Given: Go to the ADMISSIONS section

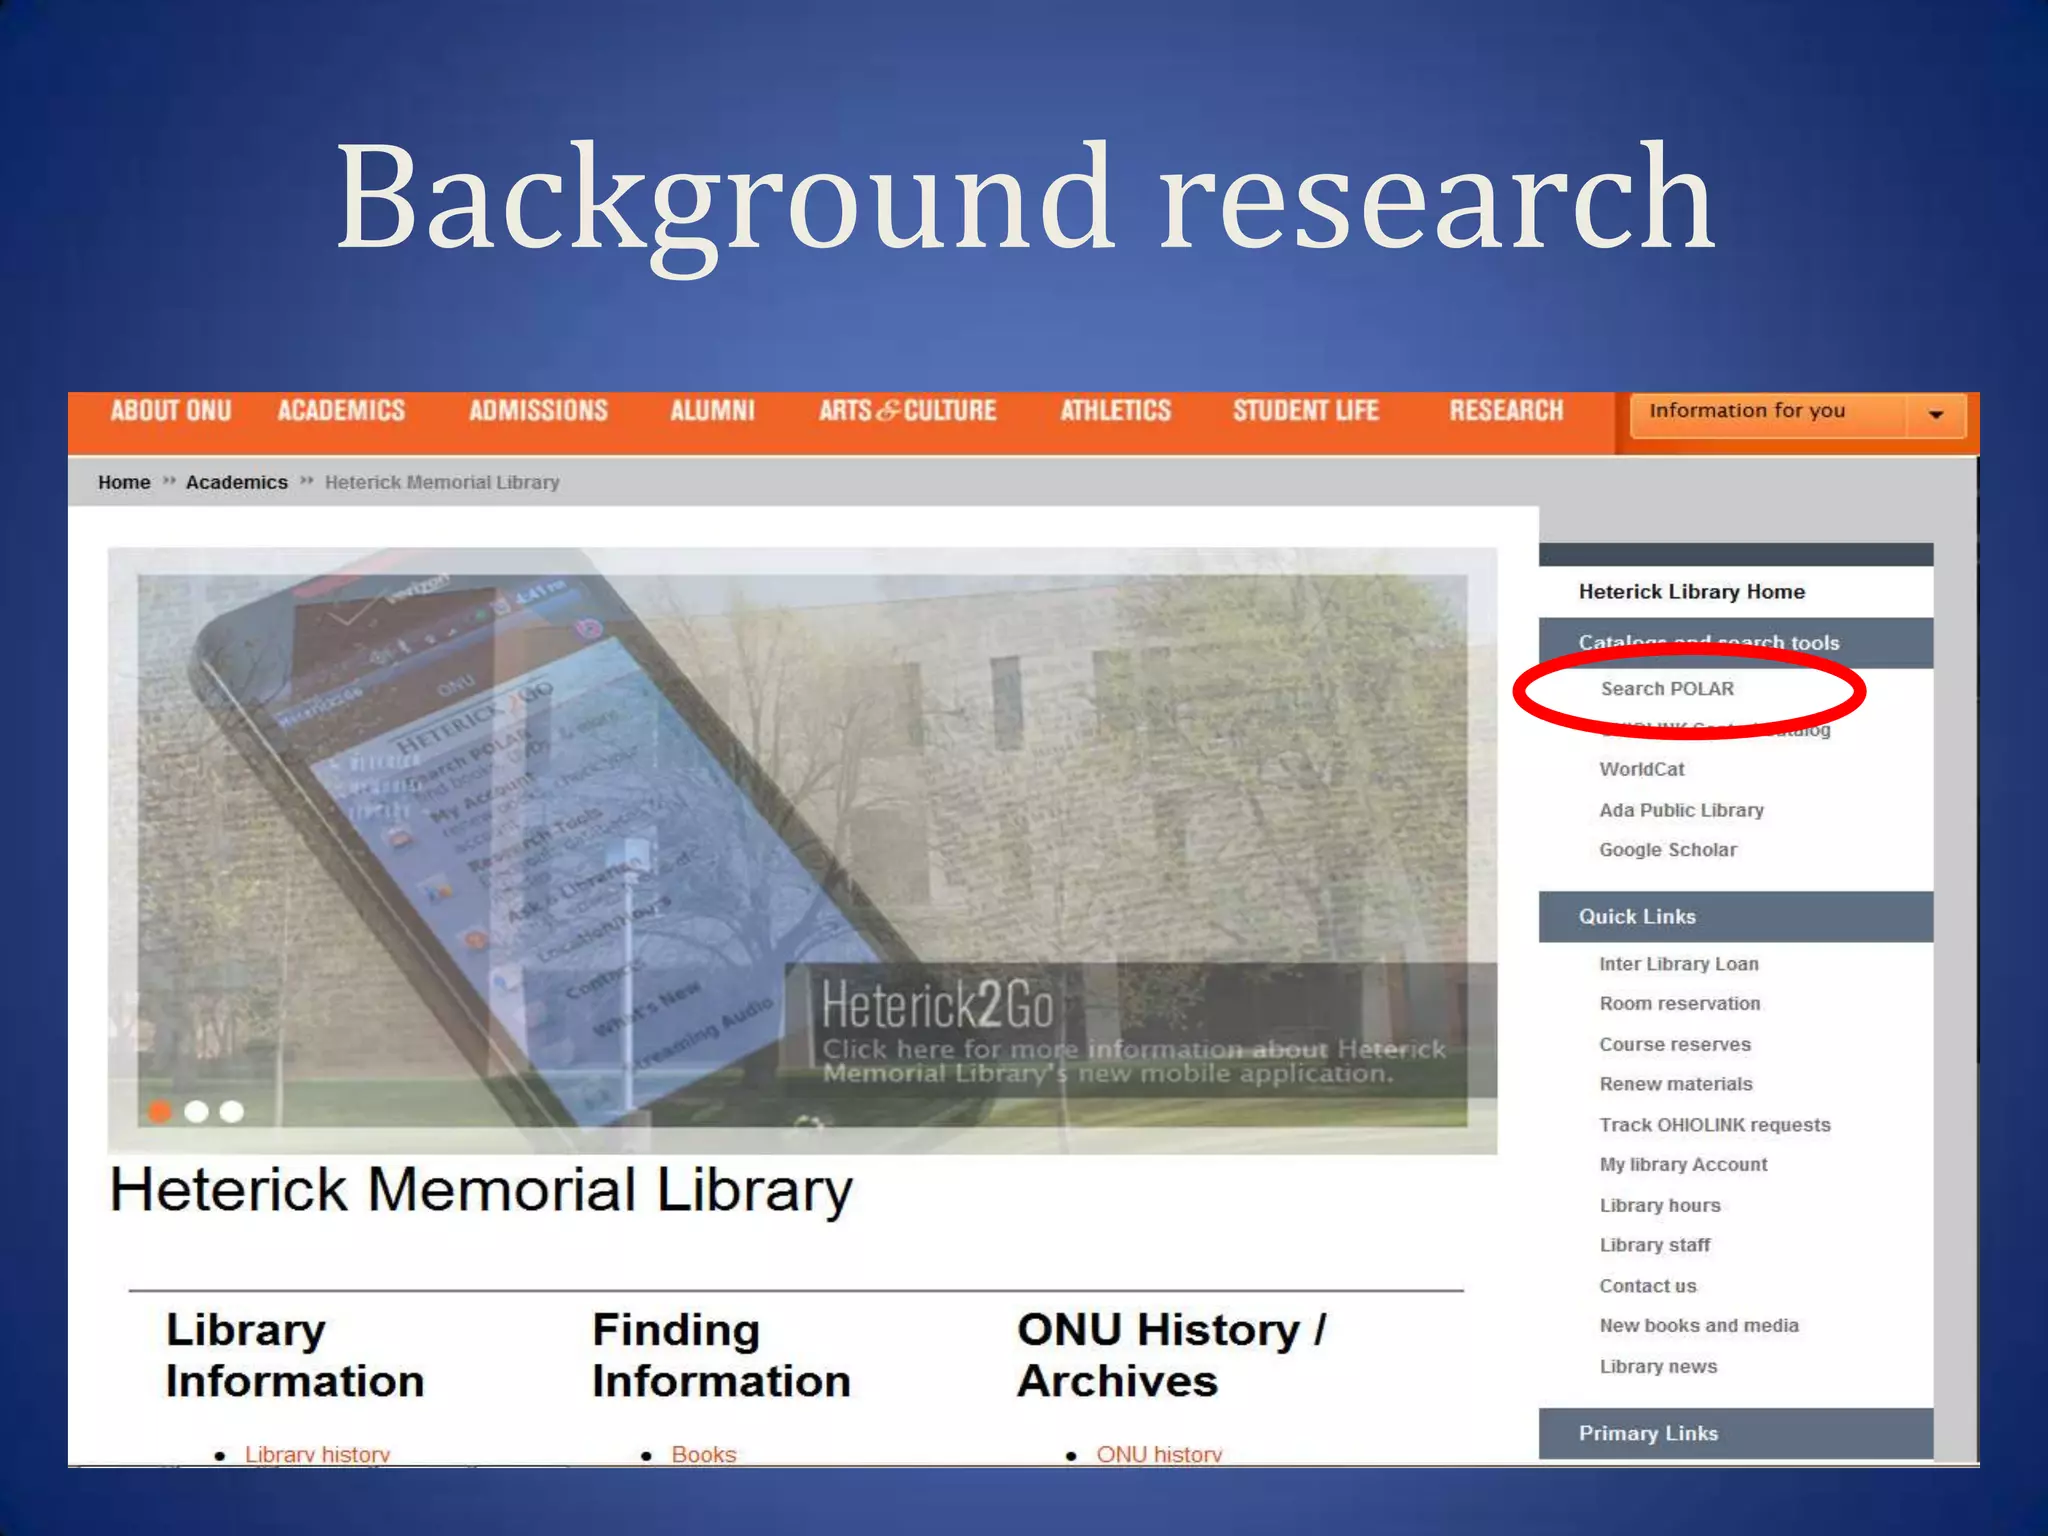Looking at the screenshot, I should pos(538,411).
